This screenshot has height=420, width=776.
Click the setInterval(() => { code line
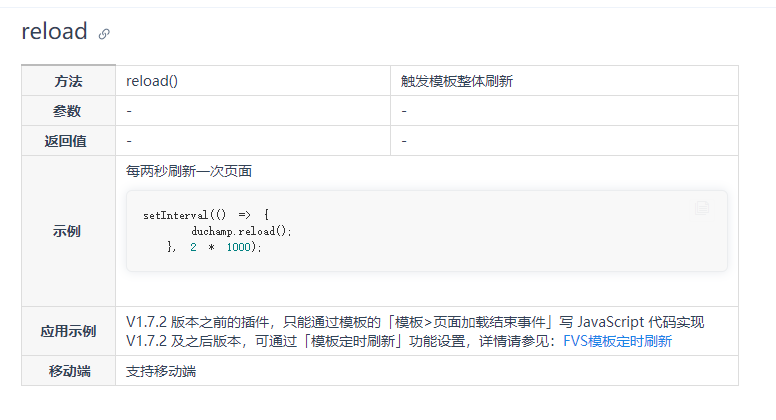point(206,215)
